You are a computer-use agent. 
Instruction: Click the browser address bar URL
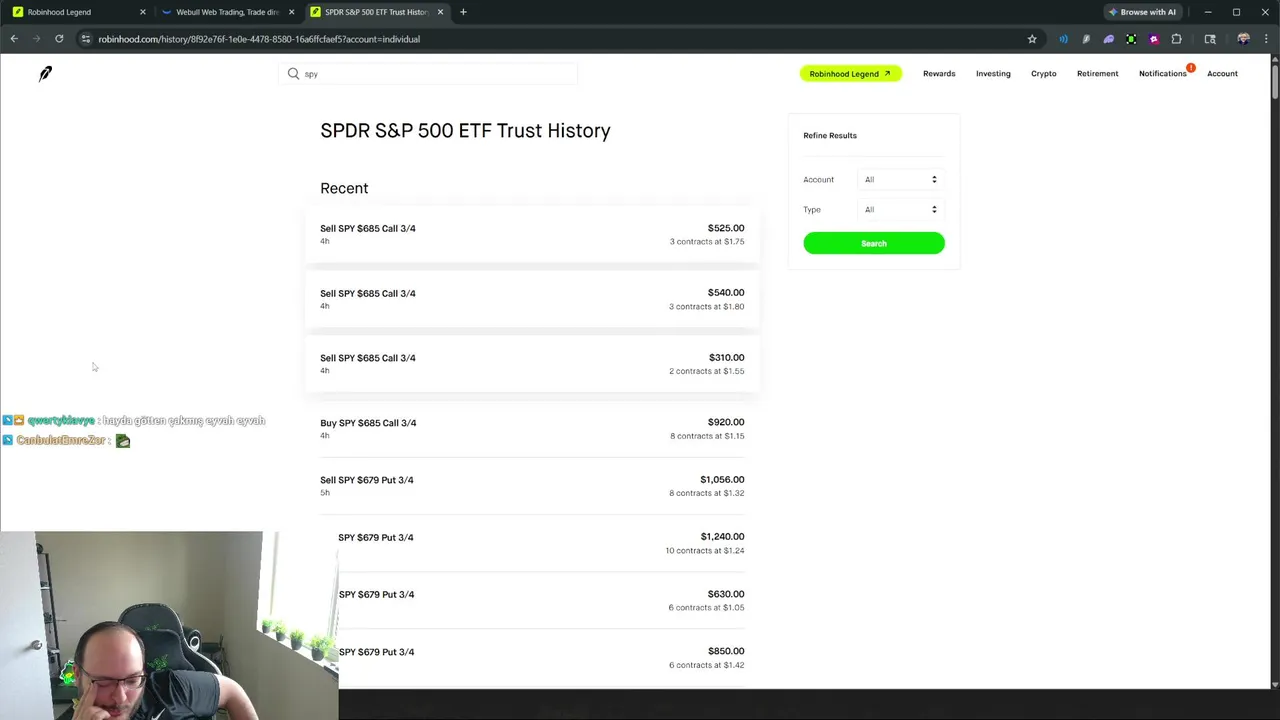259,39
